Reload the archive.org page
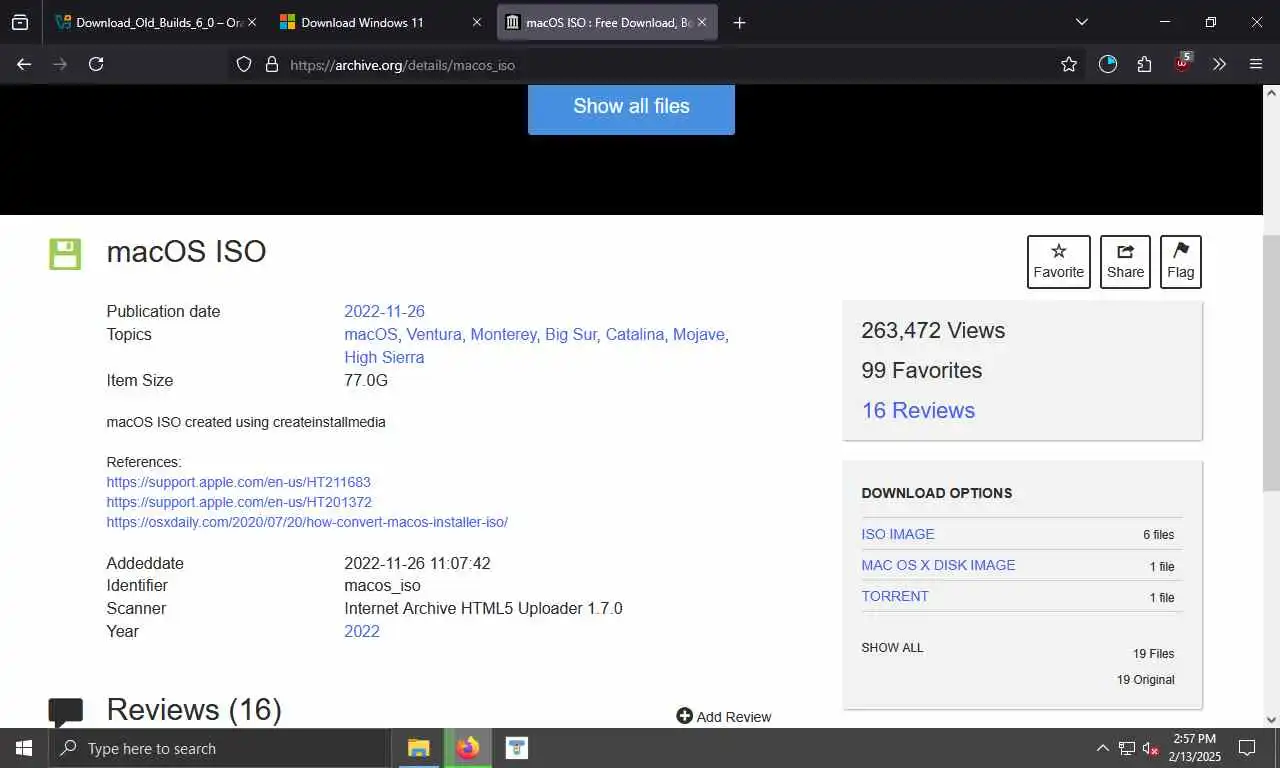 pyautogui.click(x=96, y=64)
